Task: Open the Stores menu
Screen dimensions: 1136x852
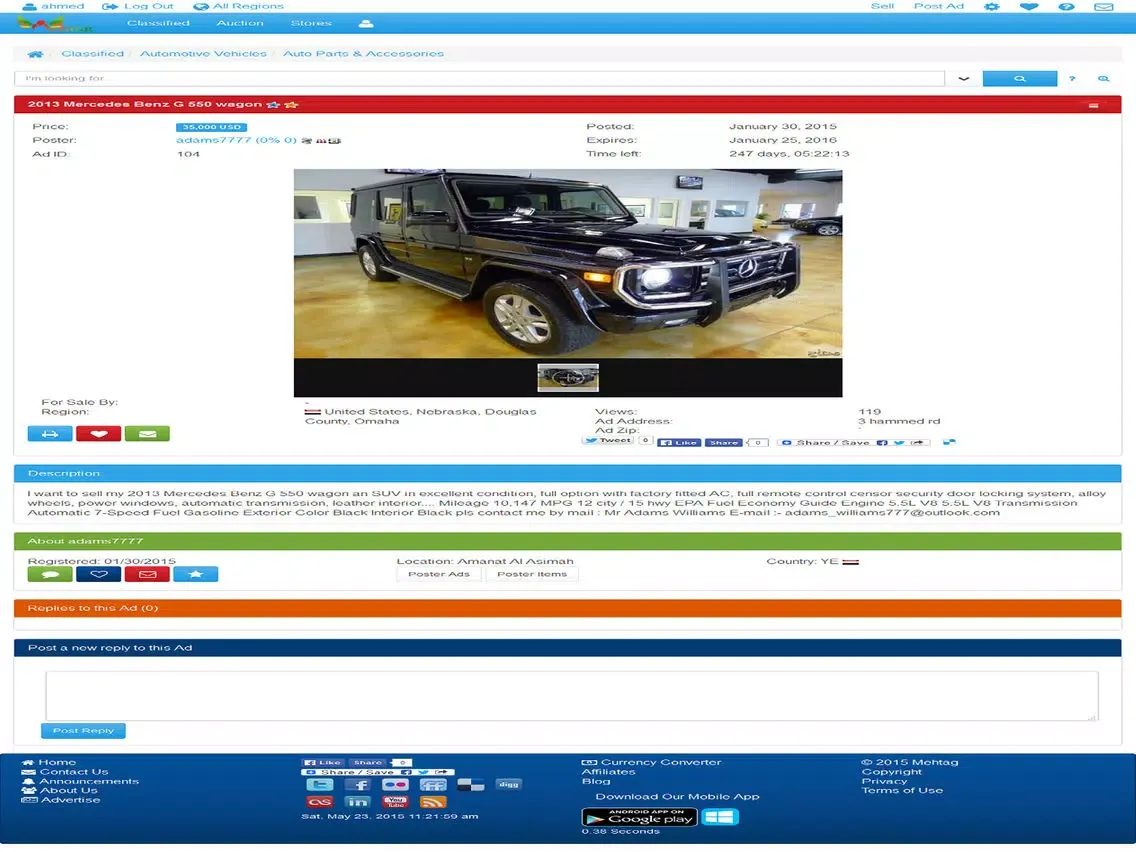Action: [x=311, y=23]
